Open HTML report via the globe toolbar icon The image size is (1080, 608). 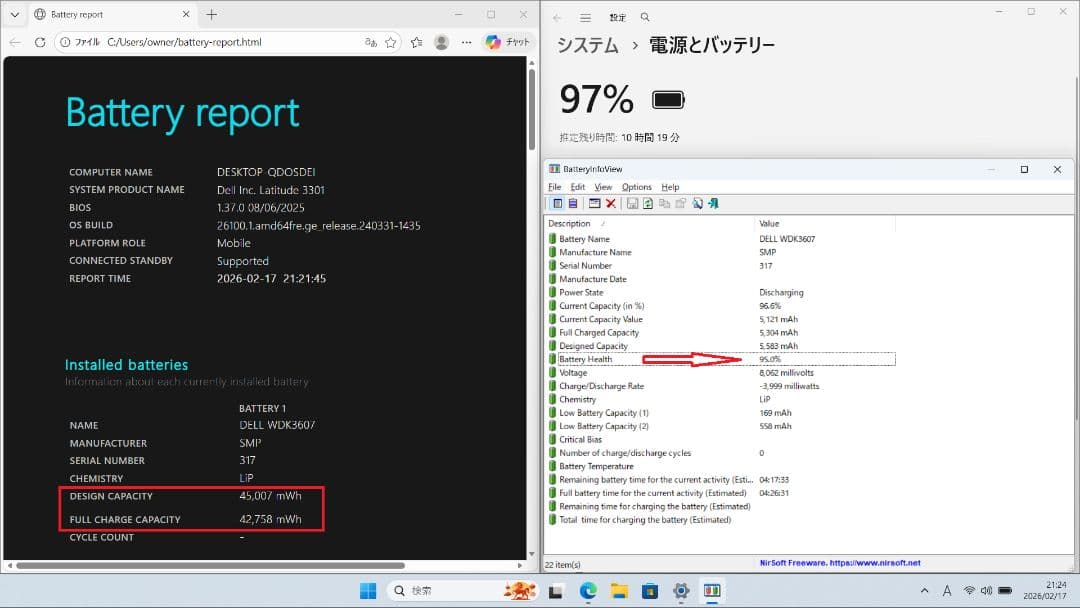tap(697, 203)
